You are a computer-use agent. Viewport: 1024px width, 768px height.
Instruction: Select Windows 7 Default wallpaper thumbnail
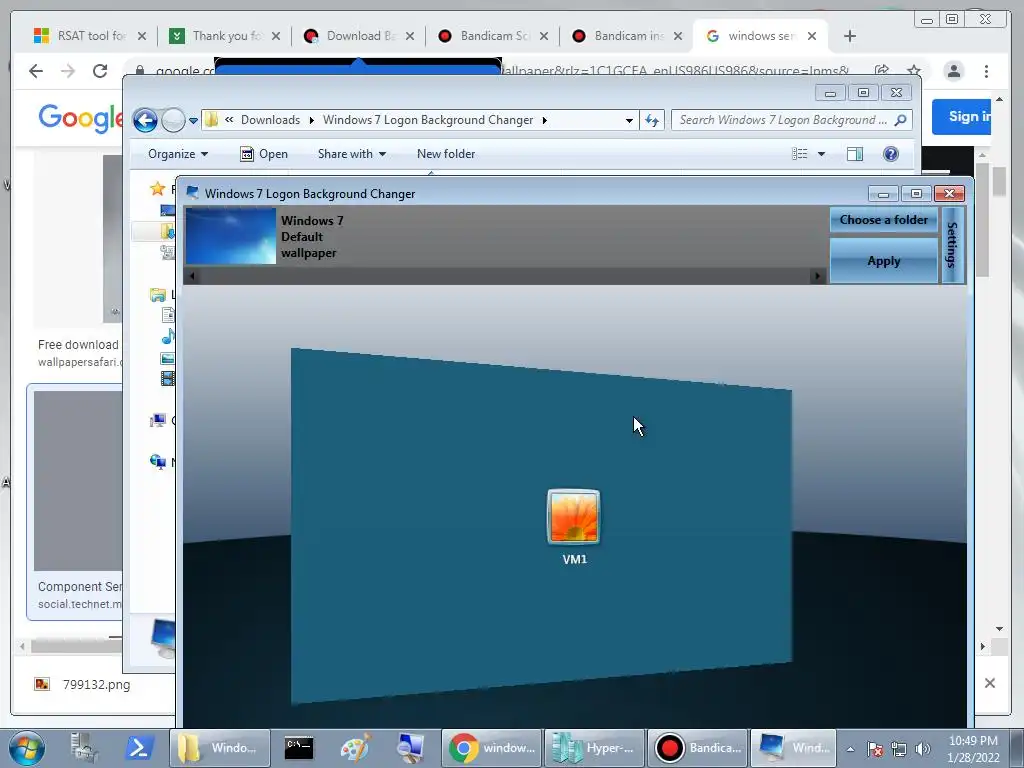coord(231,236)
